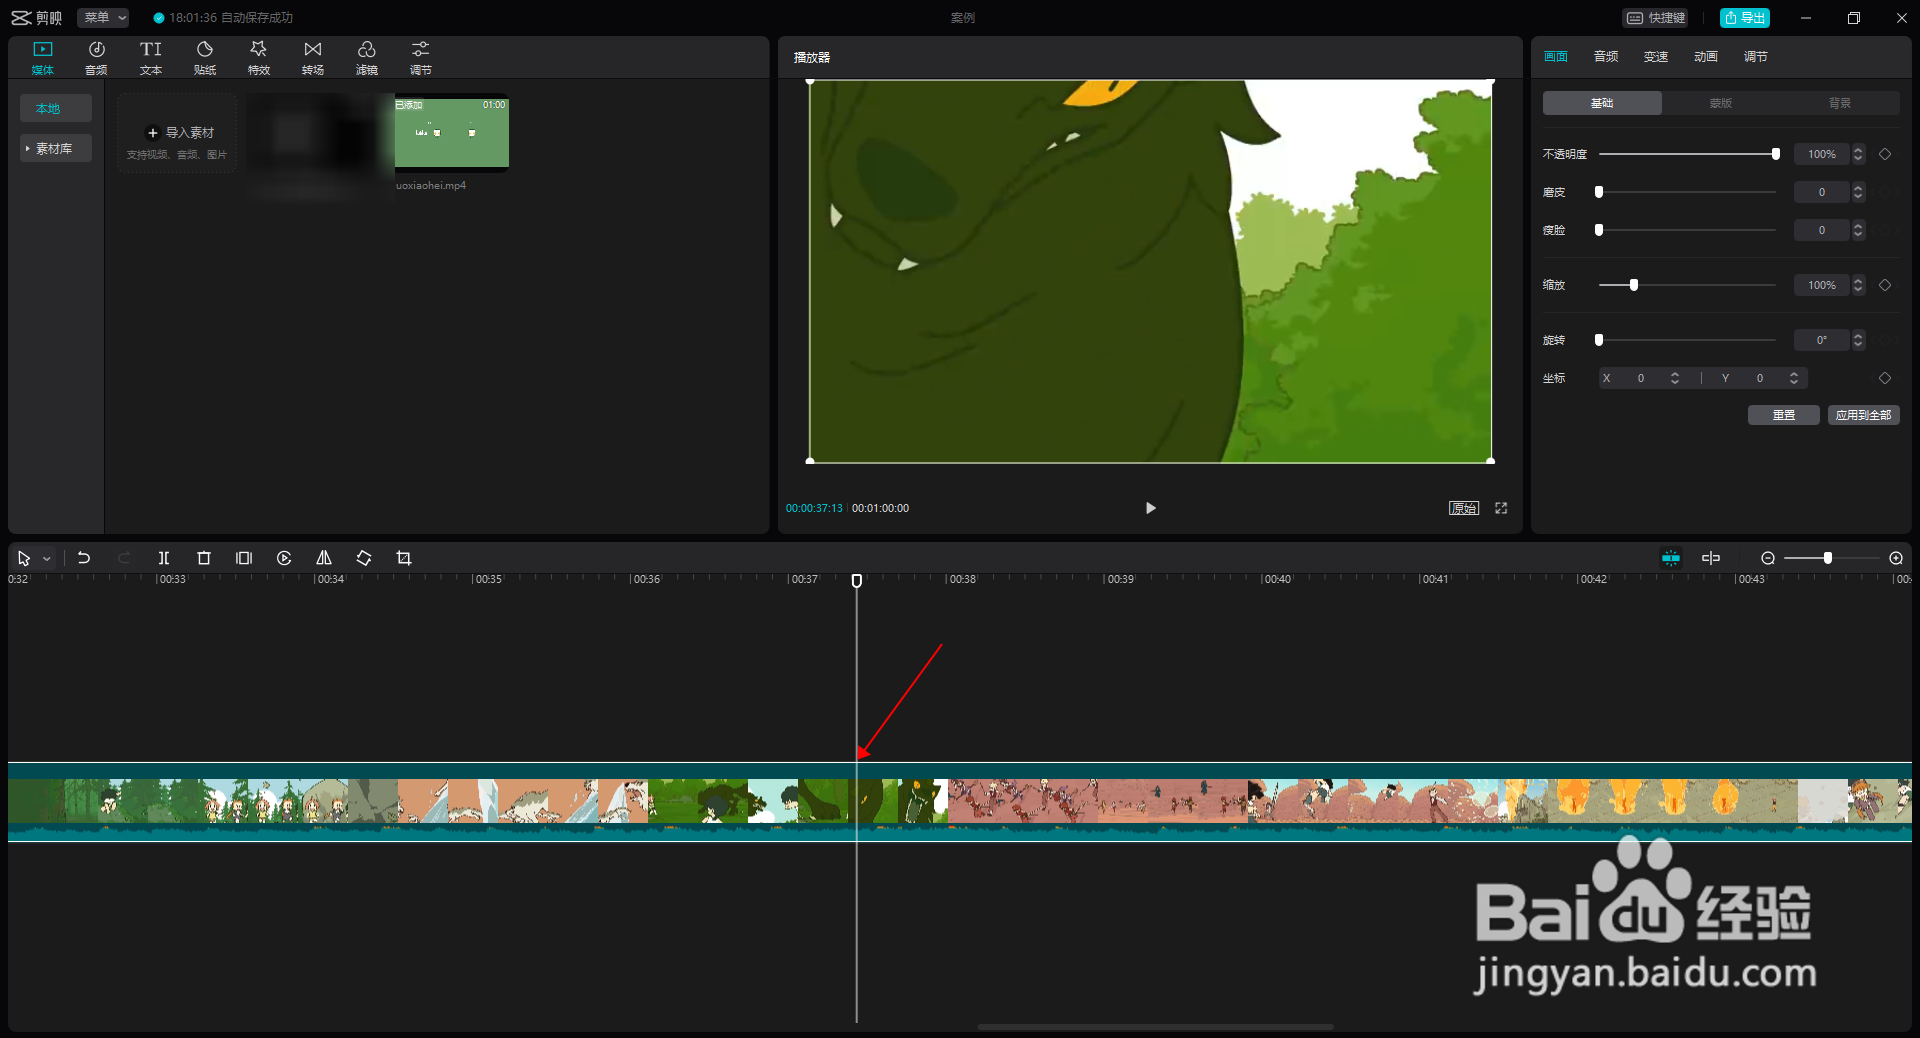Switch to the right-panel 调节 tab

click(x=1756, y=57)
